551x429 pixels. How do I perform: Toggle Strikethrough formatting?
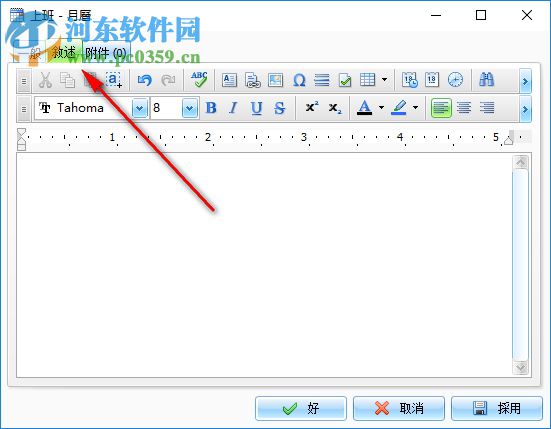click(279, 108)
